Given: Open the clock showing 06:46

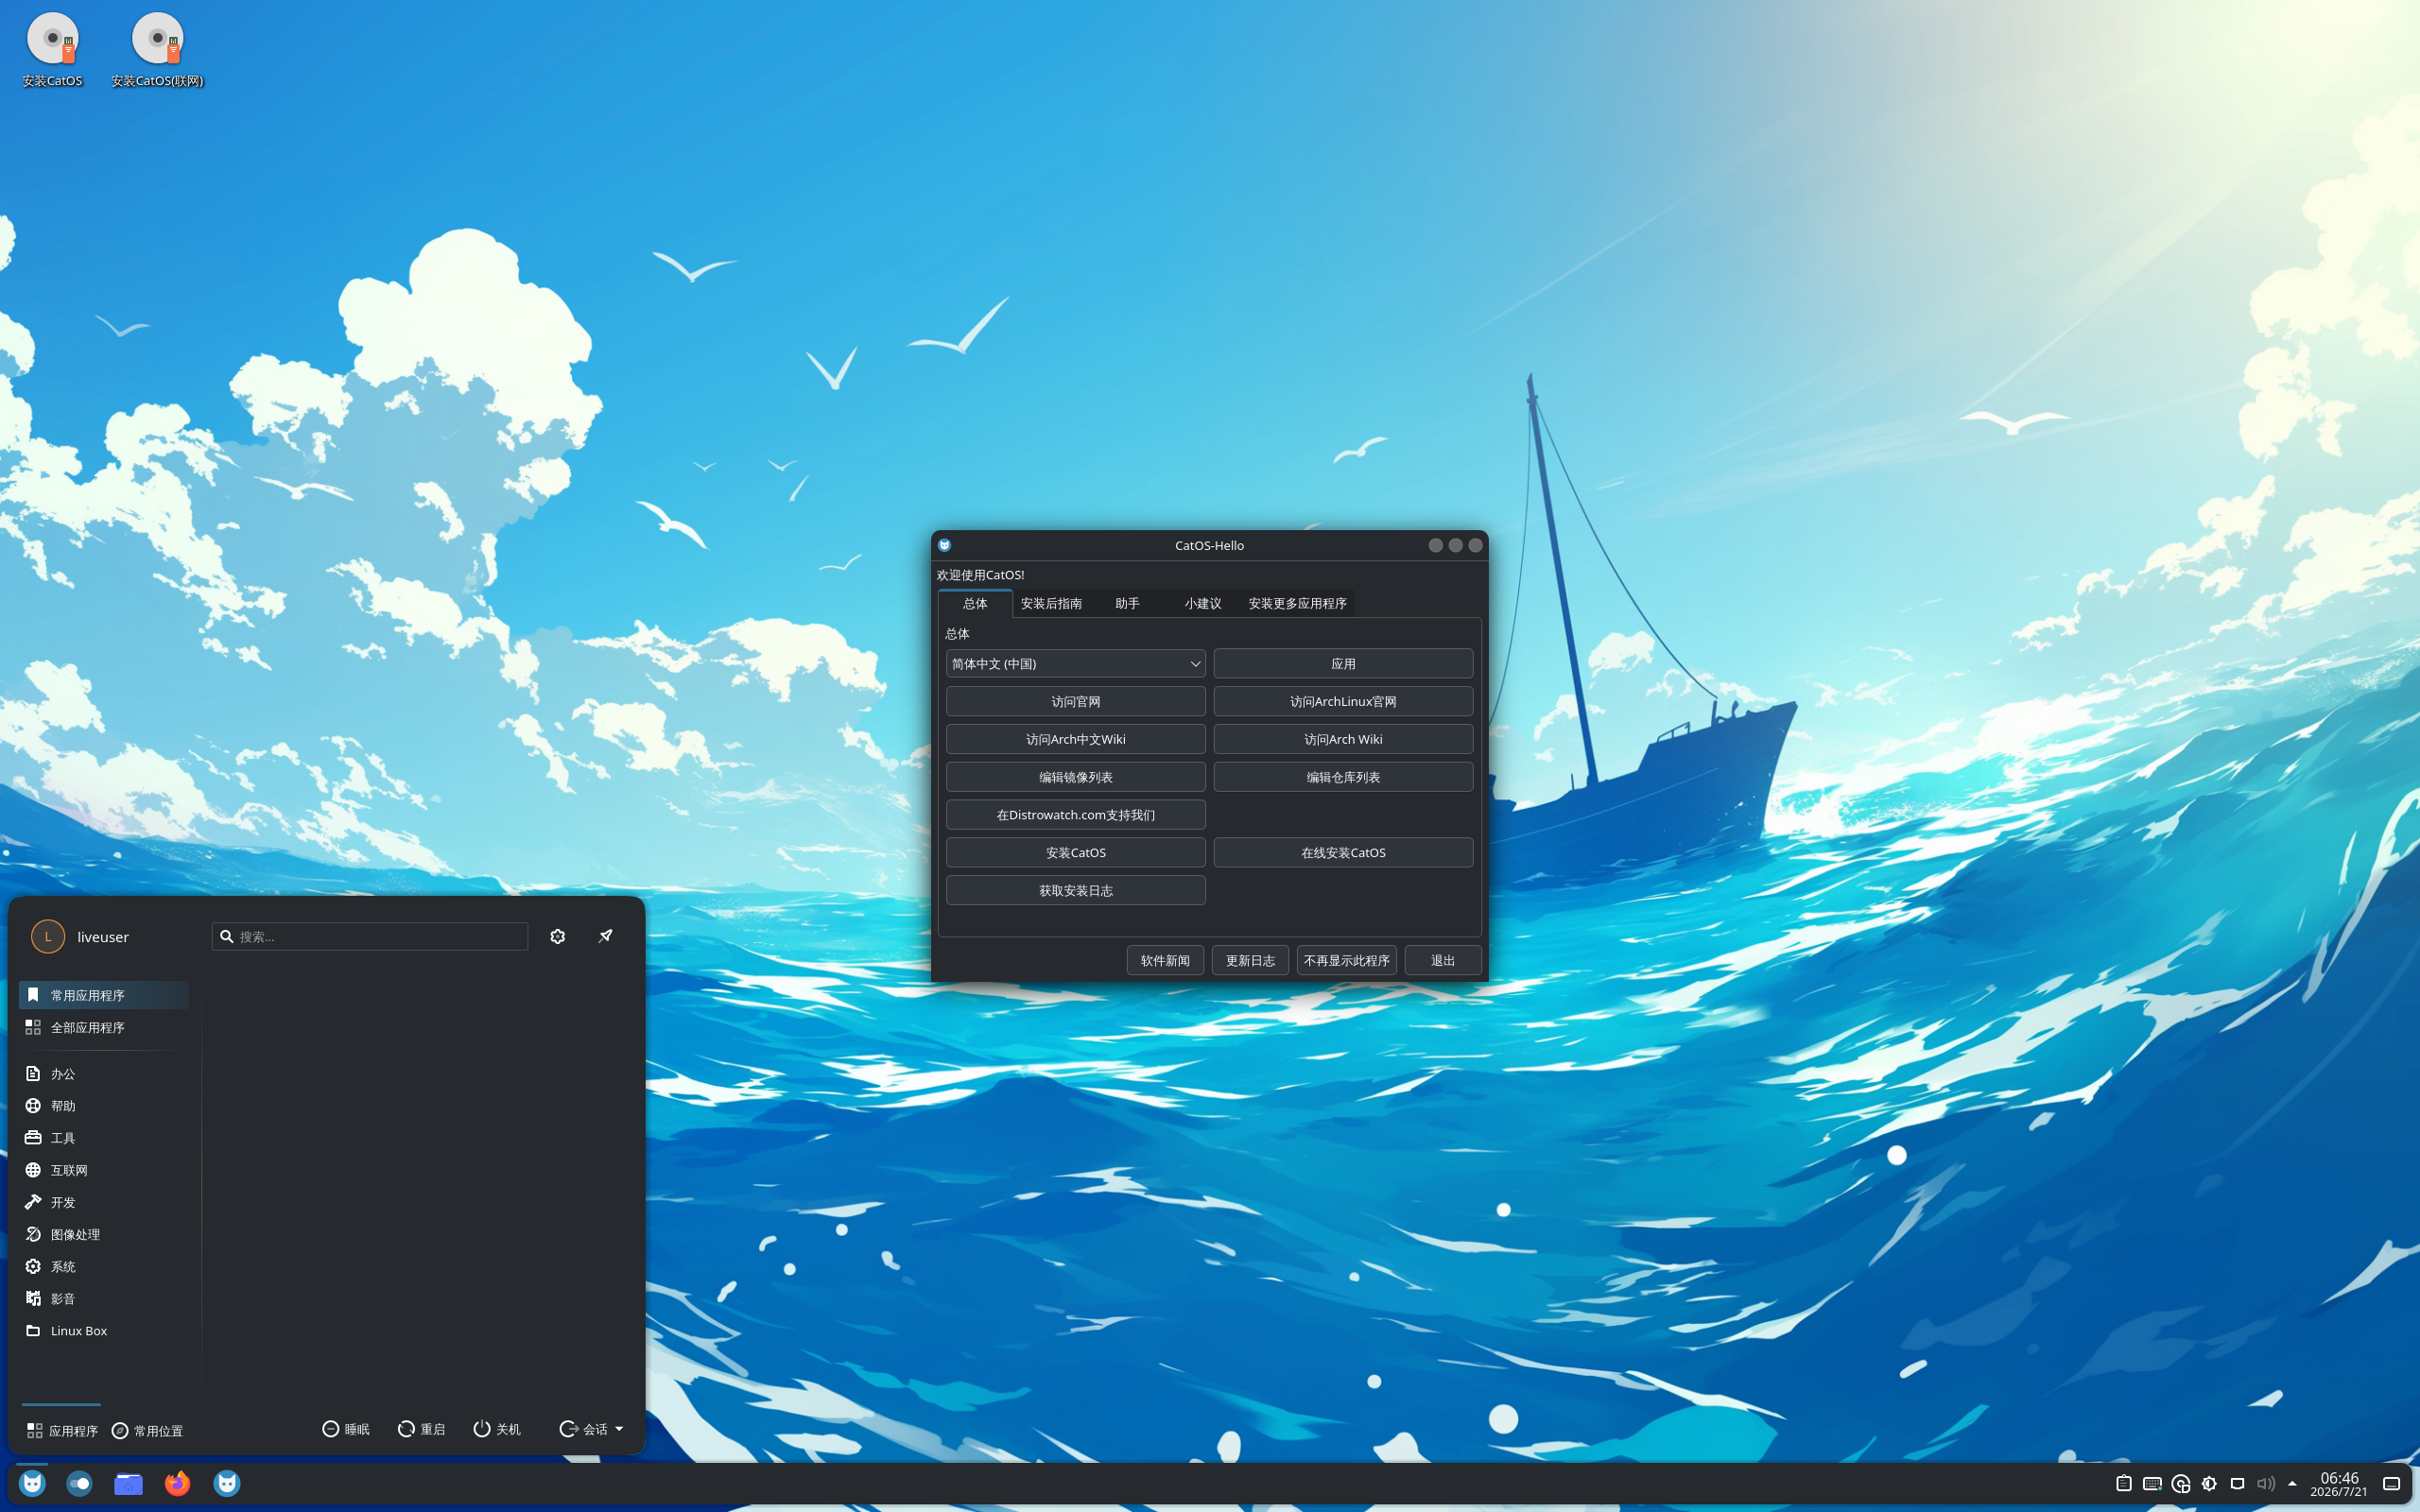Looking at the screenshot, I should click(2338, 1484).
